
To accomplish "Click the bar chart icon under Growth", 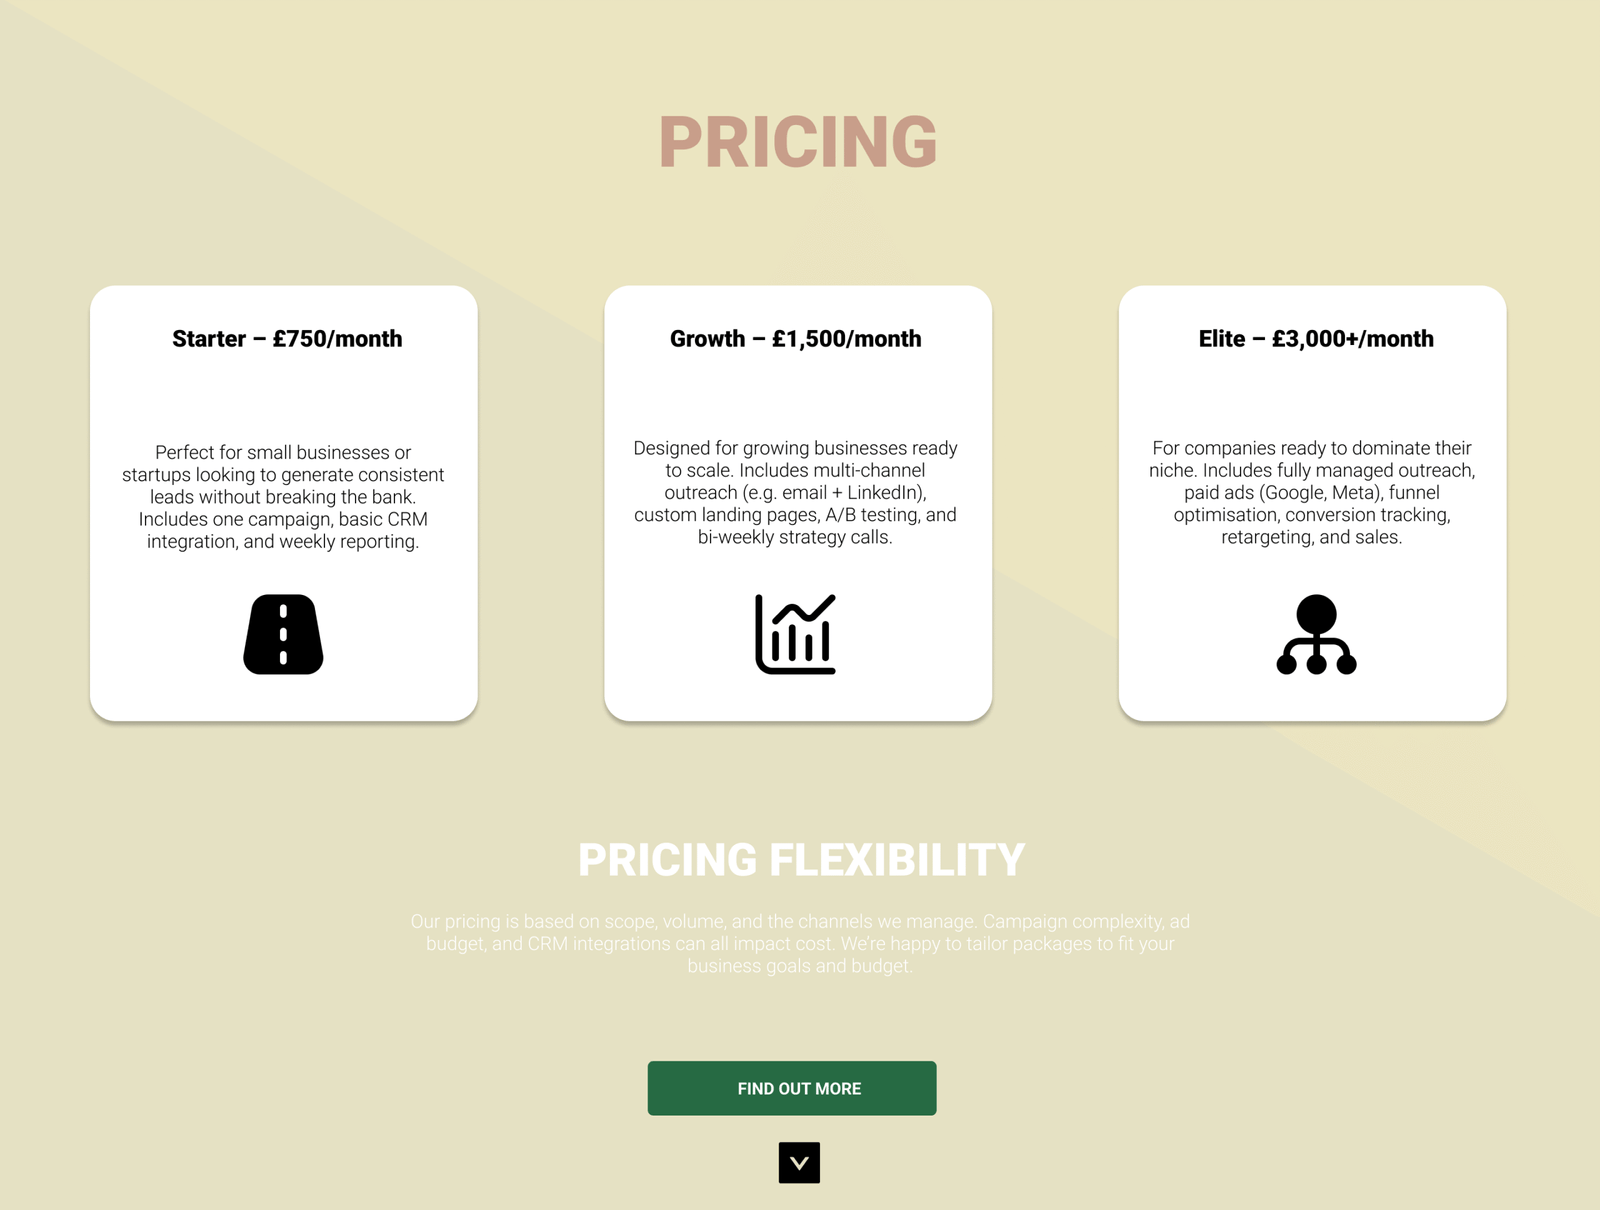I will 795,634.
